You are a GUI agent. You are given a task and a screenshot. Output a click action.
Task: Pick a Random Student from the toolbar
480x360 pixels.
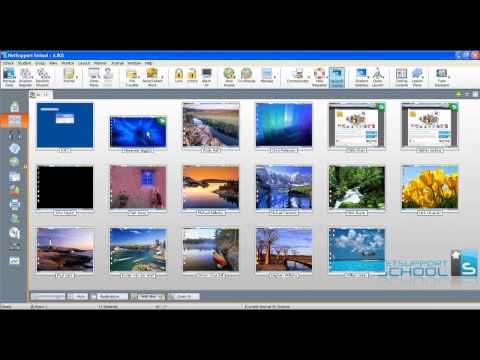coord(43,77)
